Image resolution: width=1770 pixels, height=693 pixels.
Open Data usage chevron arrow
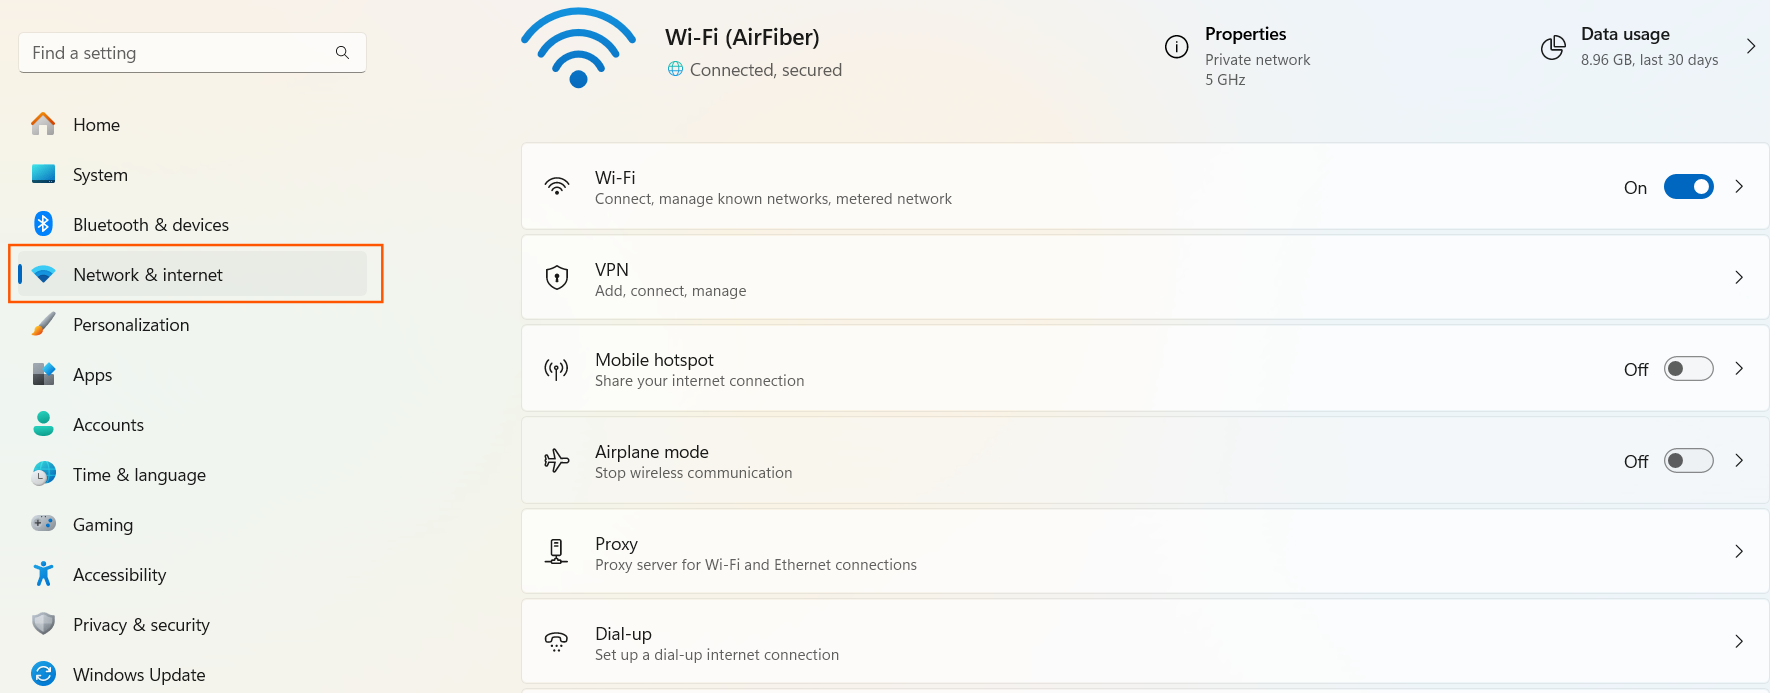(1751, 46)
